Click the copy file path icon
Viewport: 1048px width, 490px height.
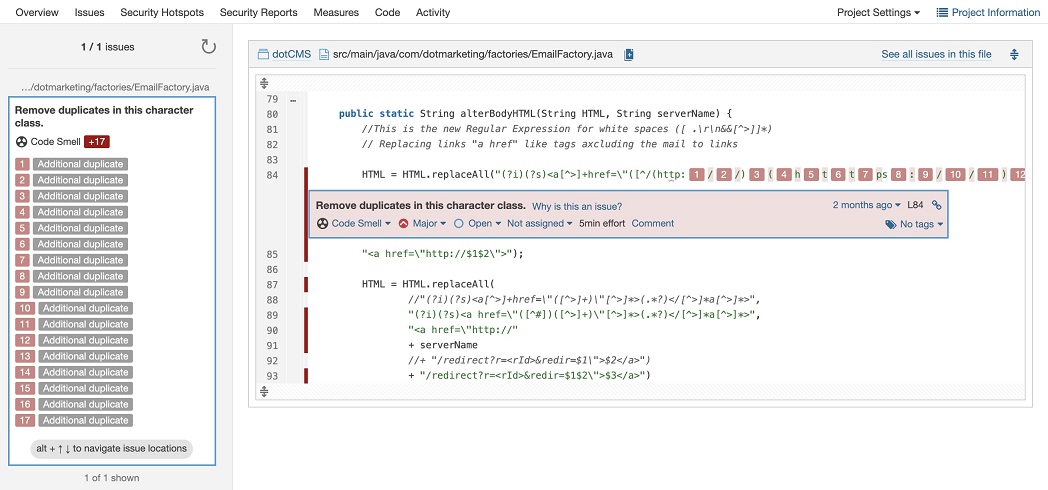[x=629, y=54]
